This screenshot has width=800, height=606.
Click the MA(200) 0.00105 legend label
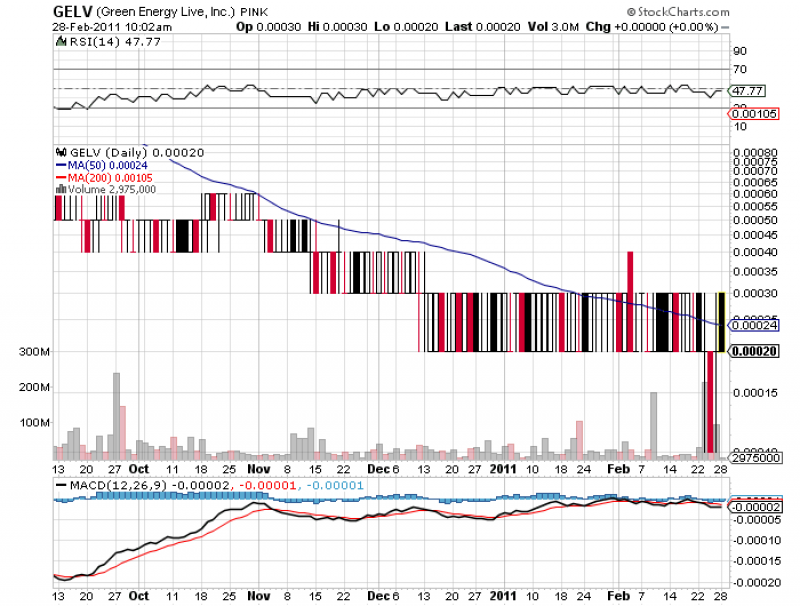pos(110,178)
